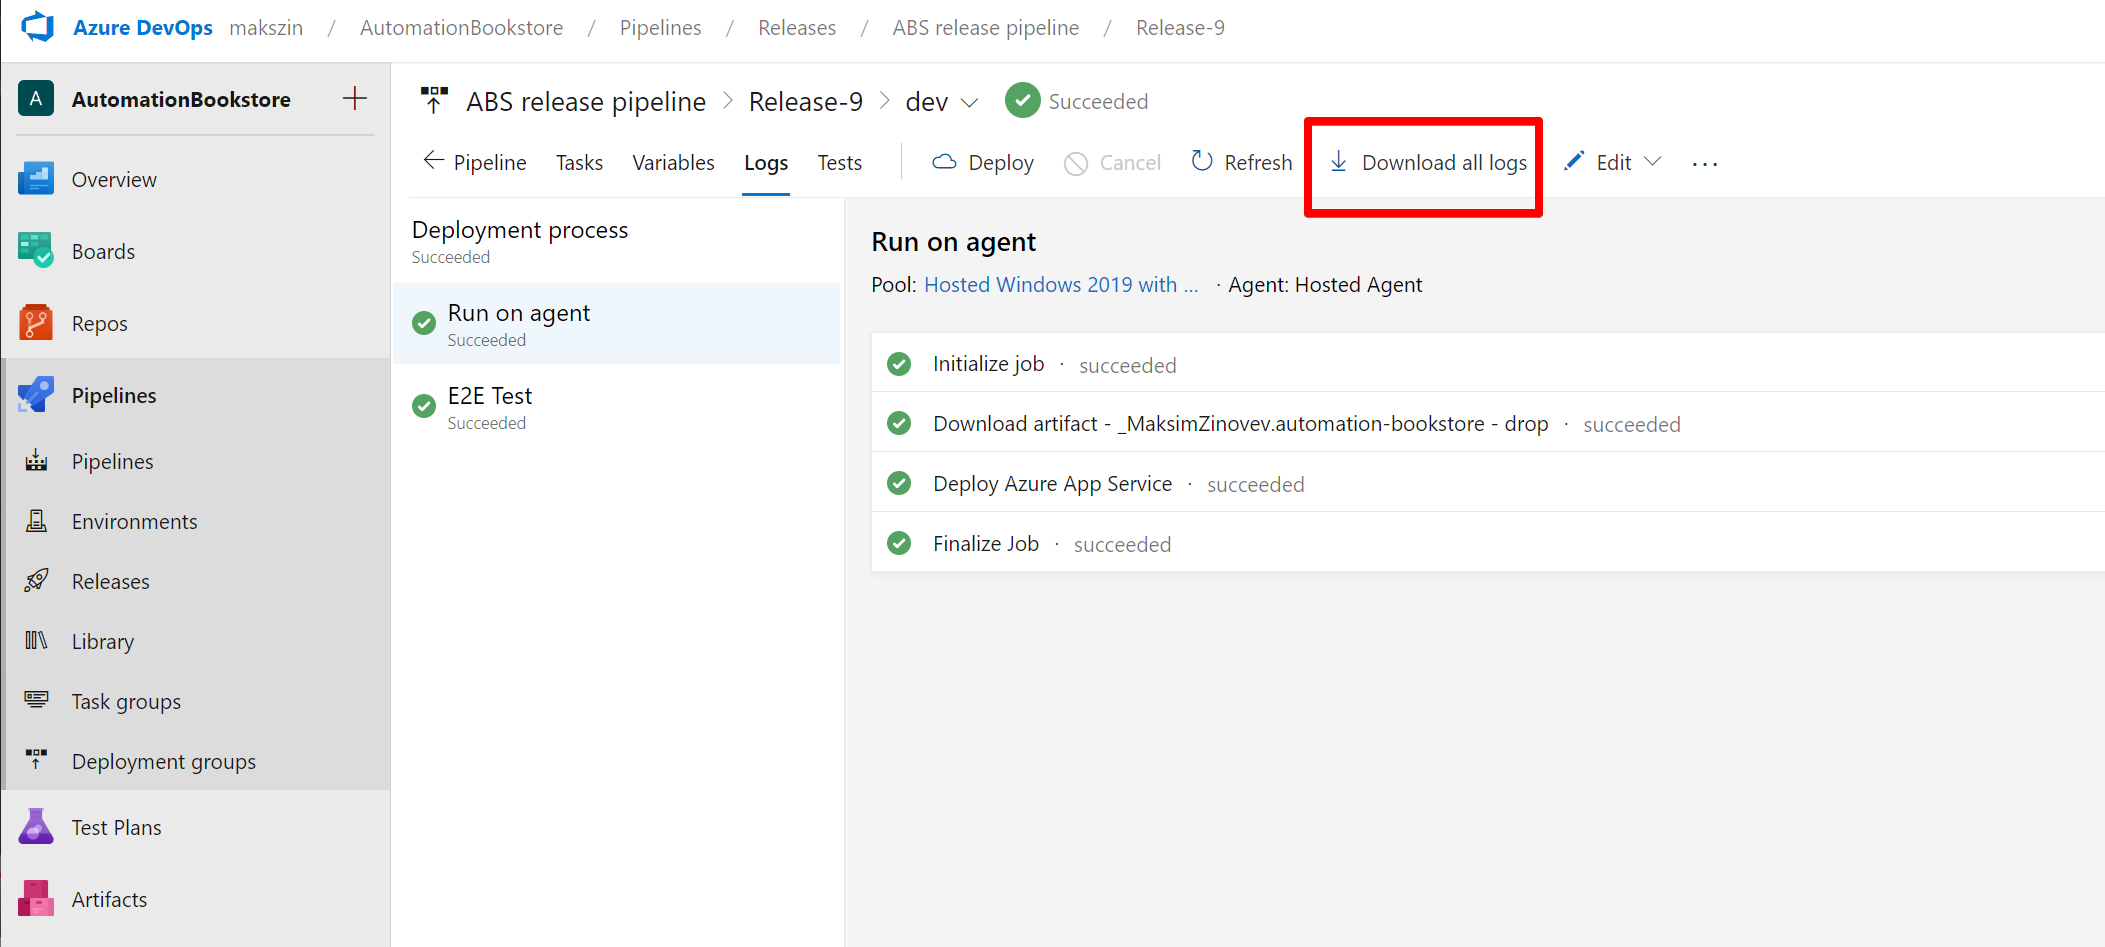Screen dimensions: 2105x947
Task: Click the Releases rocket icon
Action: tap(36, 581)
